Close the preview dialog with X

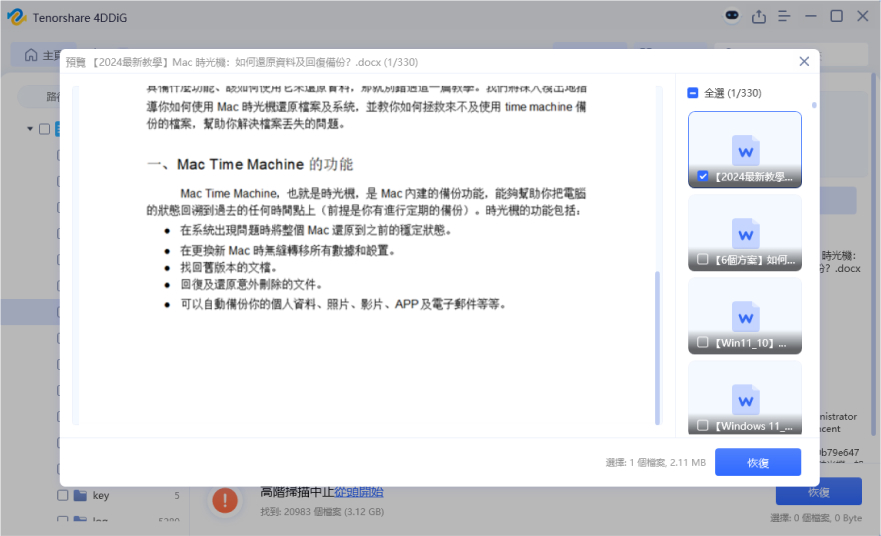[804, 61]
